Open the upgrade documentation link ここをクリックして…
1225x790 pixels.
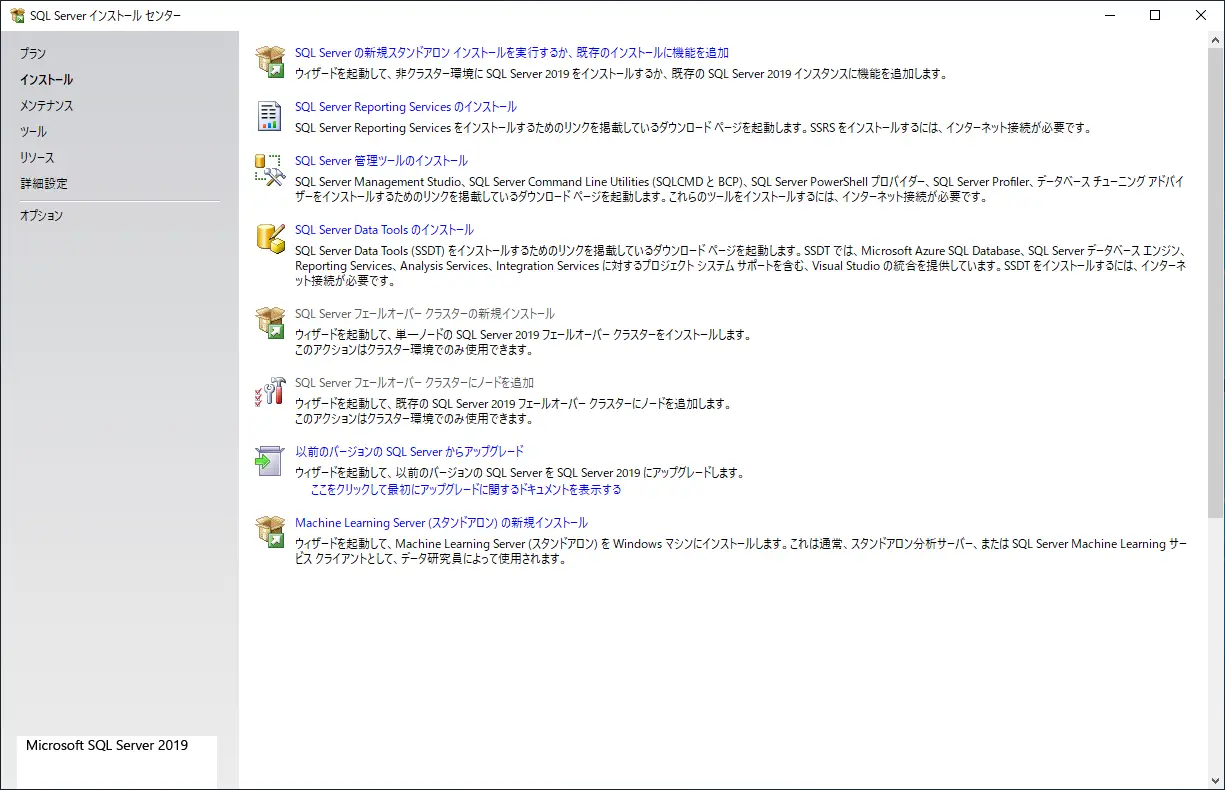(466, 490)
